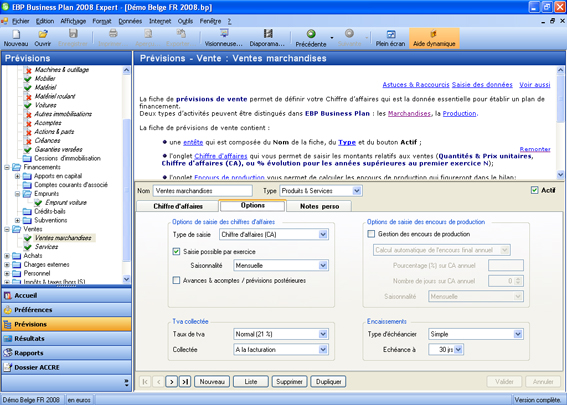Expand the Subventions tree folder

pyautogui.click(x=17, y=221)
